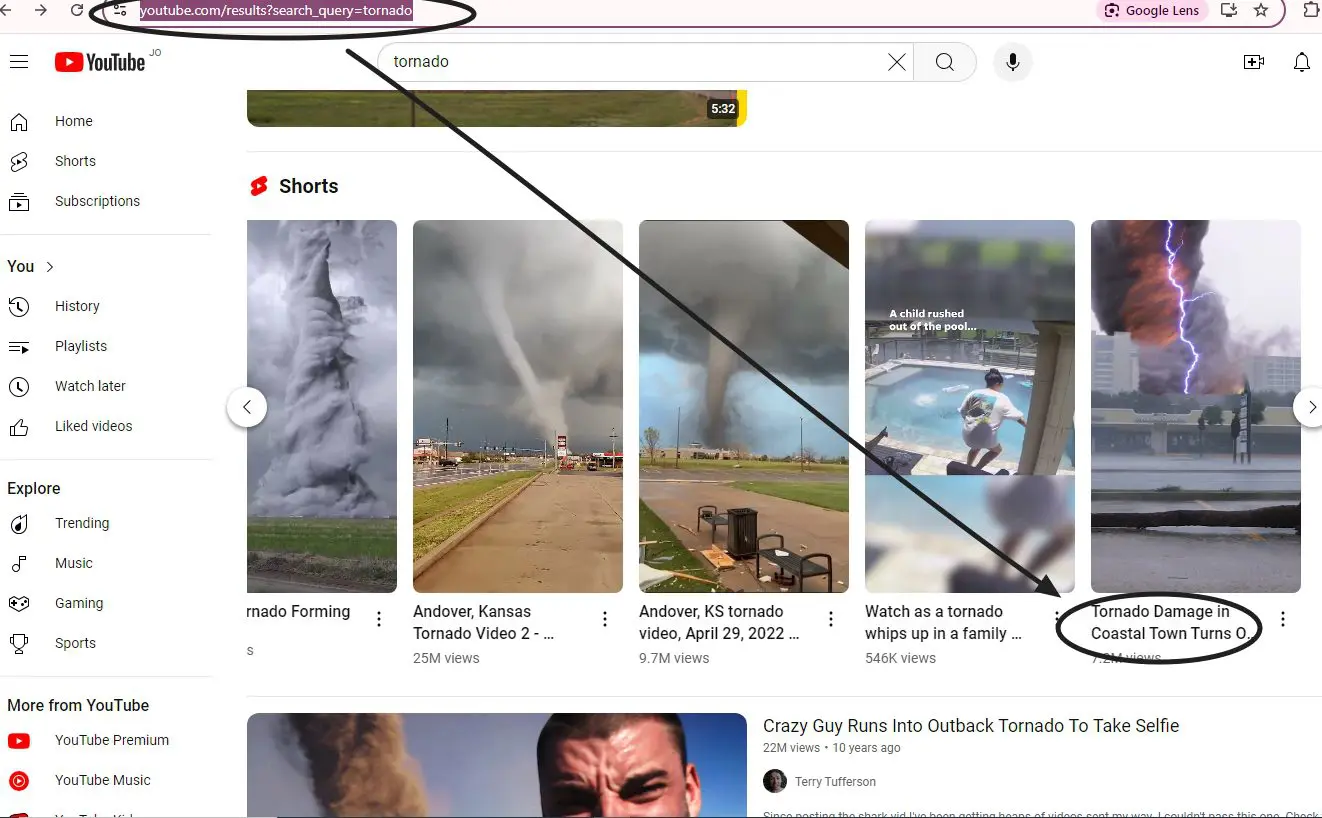Open more options for Tornado Forming short
The width and height of the screenshot is (1322, 818).
tap(379, 620)
